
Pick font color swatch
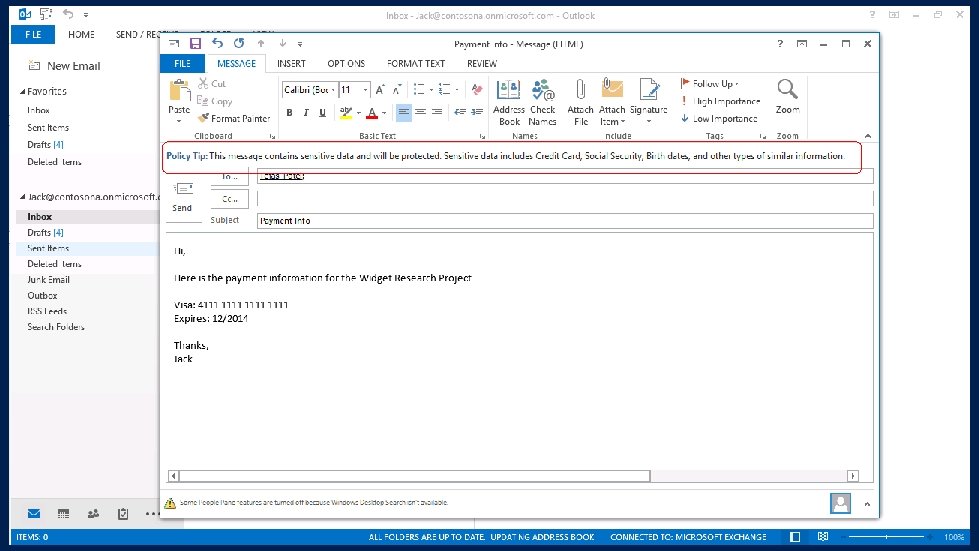point(372,113)
